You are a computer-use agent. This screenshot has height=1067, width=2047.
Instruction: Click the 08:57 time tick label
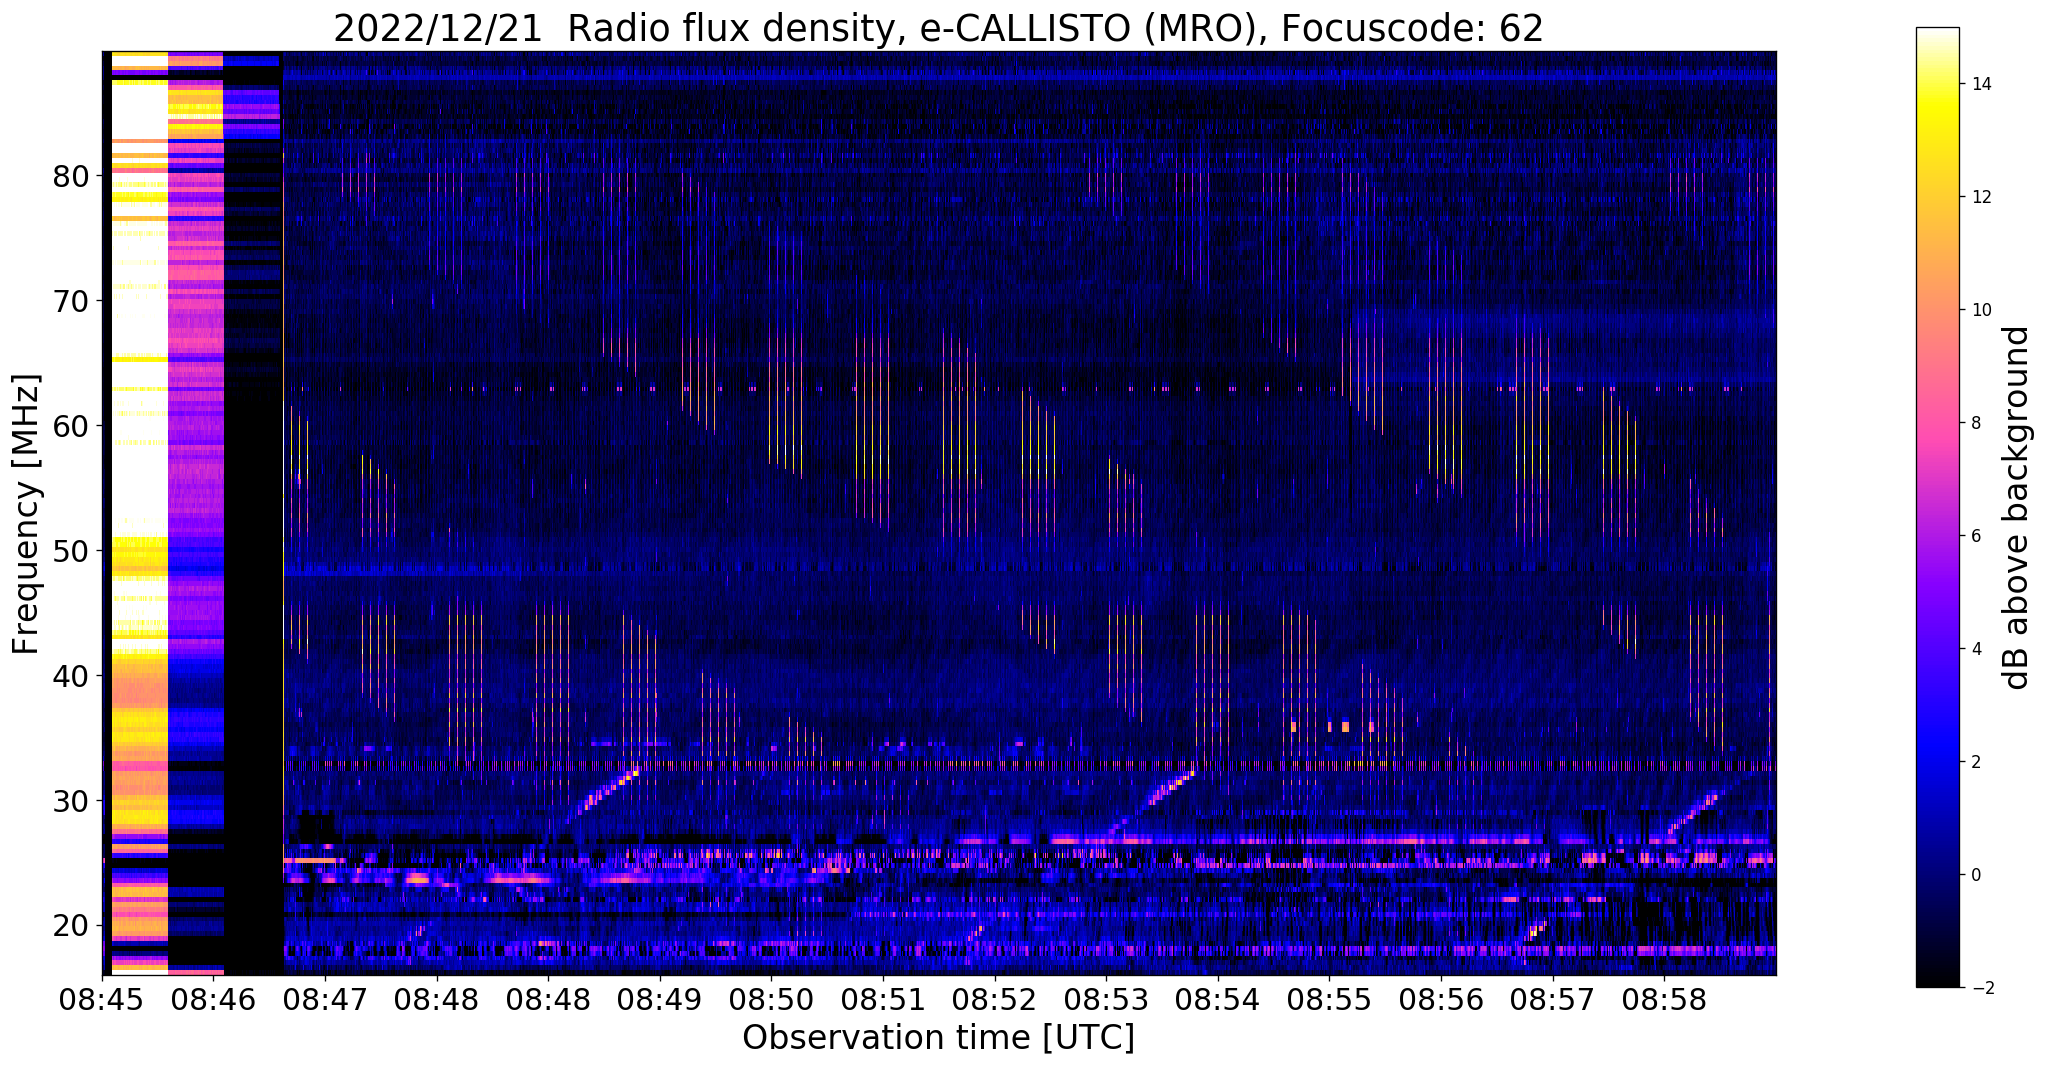(1552, 1001)
